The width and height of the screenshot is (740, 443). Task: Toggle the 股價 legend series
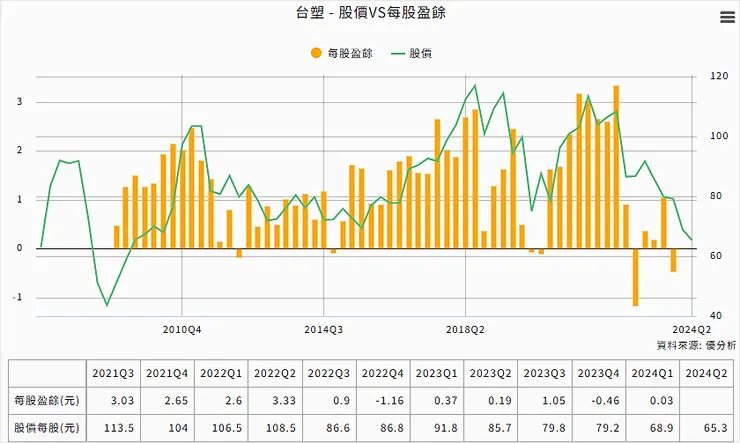tap(412, 53)
